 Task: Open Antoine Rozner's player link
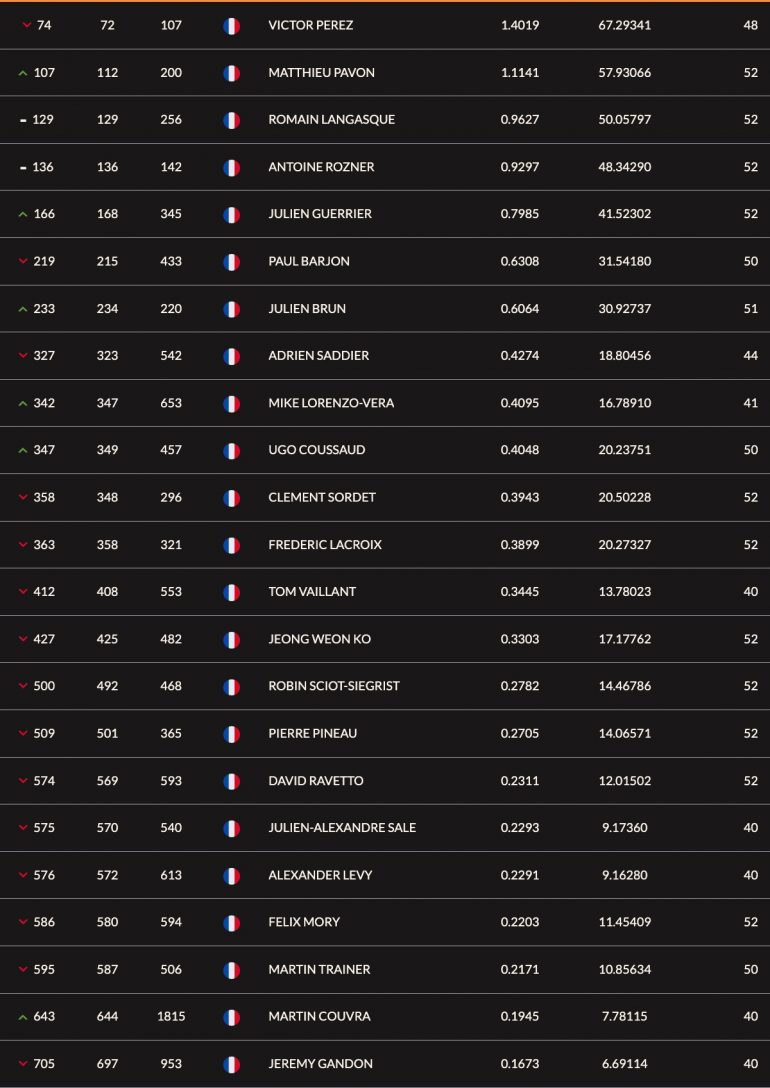click(321, 167)
